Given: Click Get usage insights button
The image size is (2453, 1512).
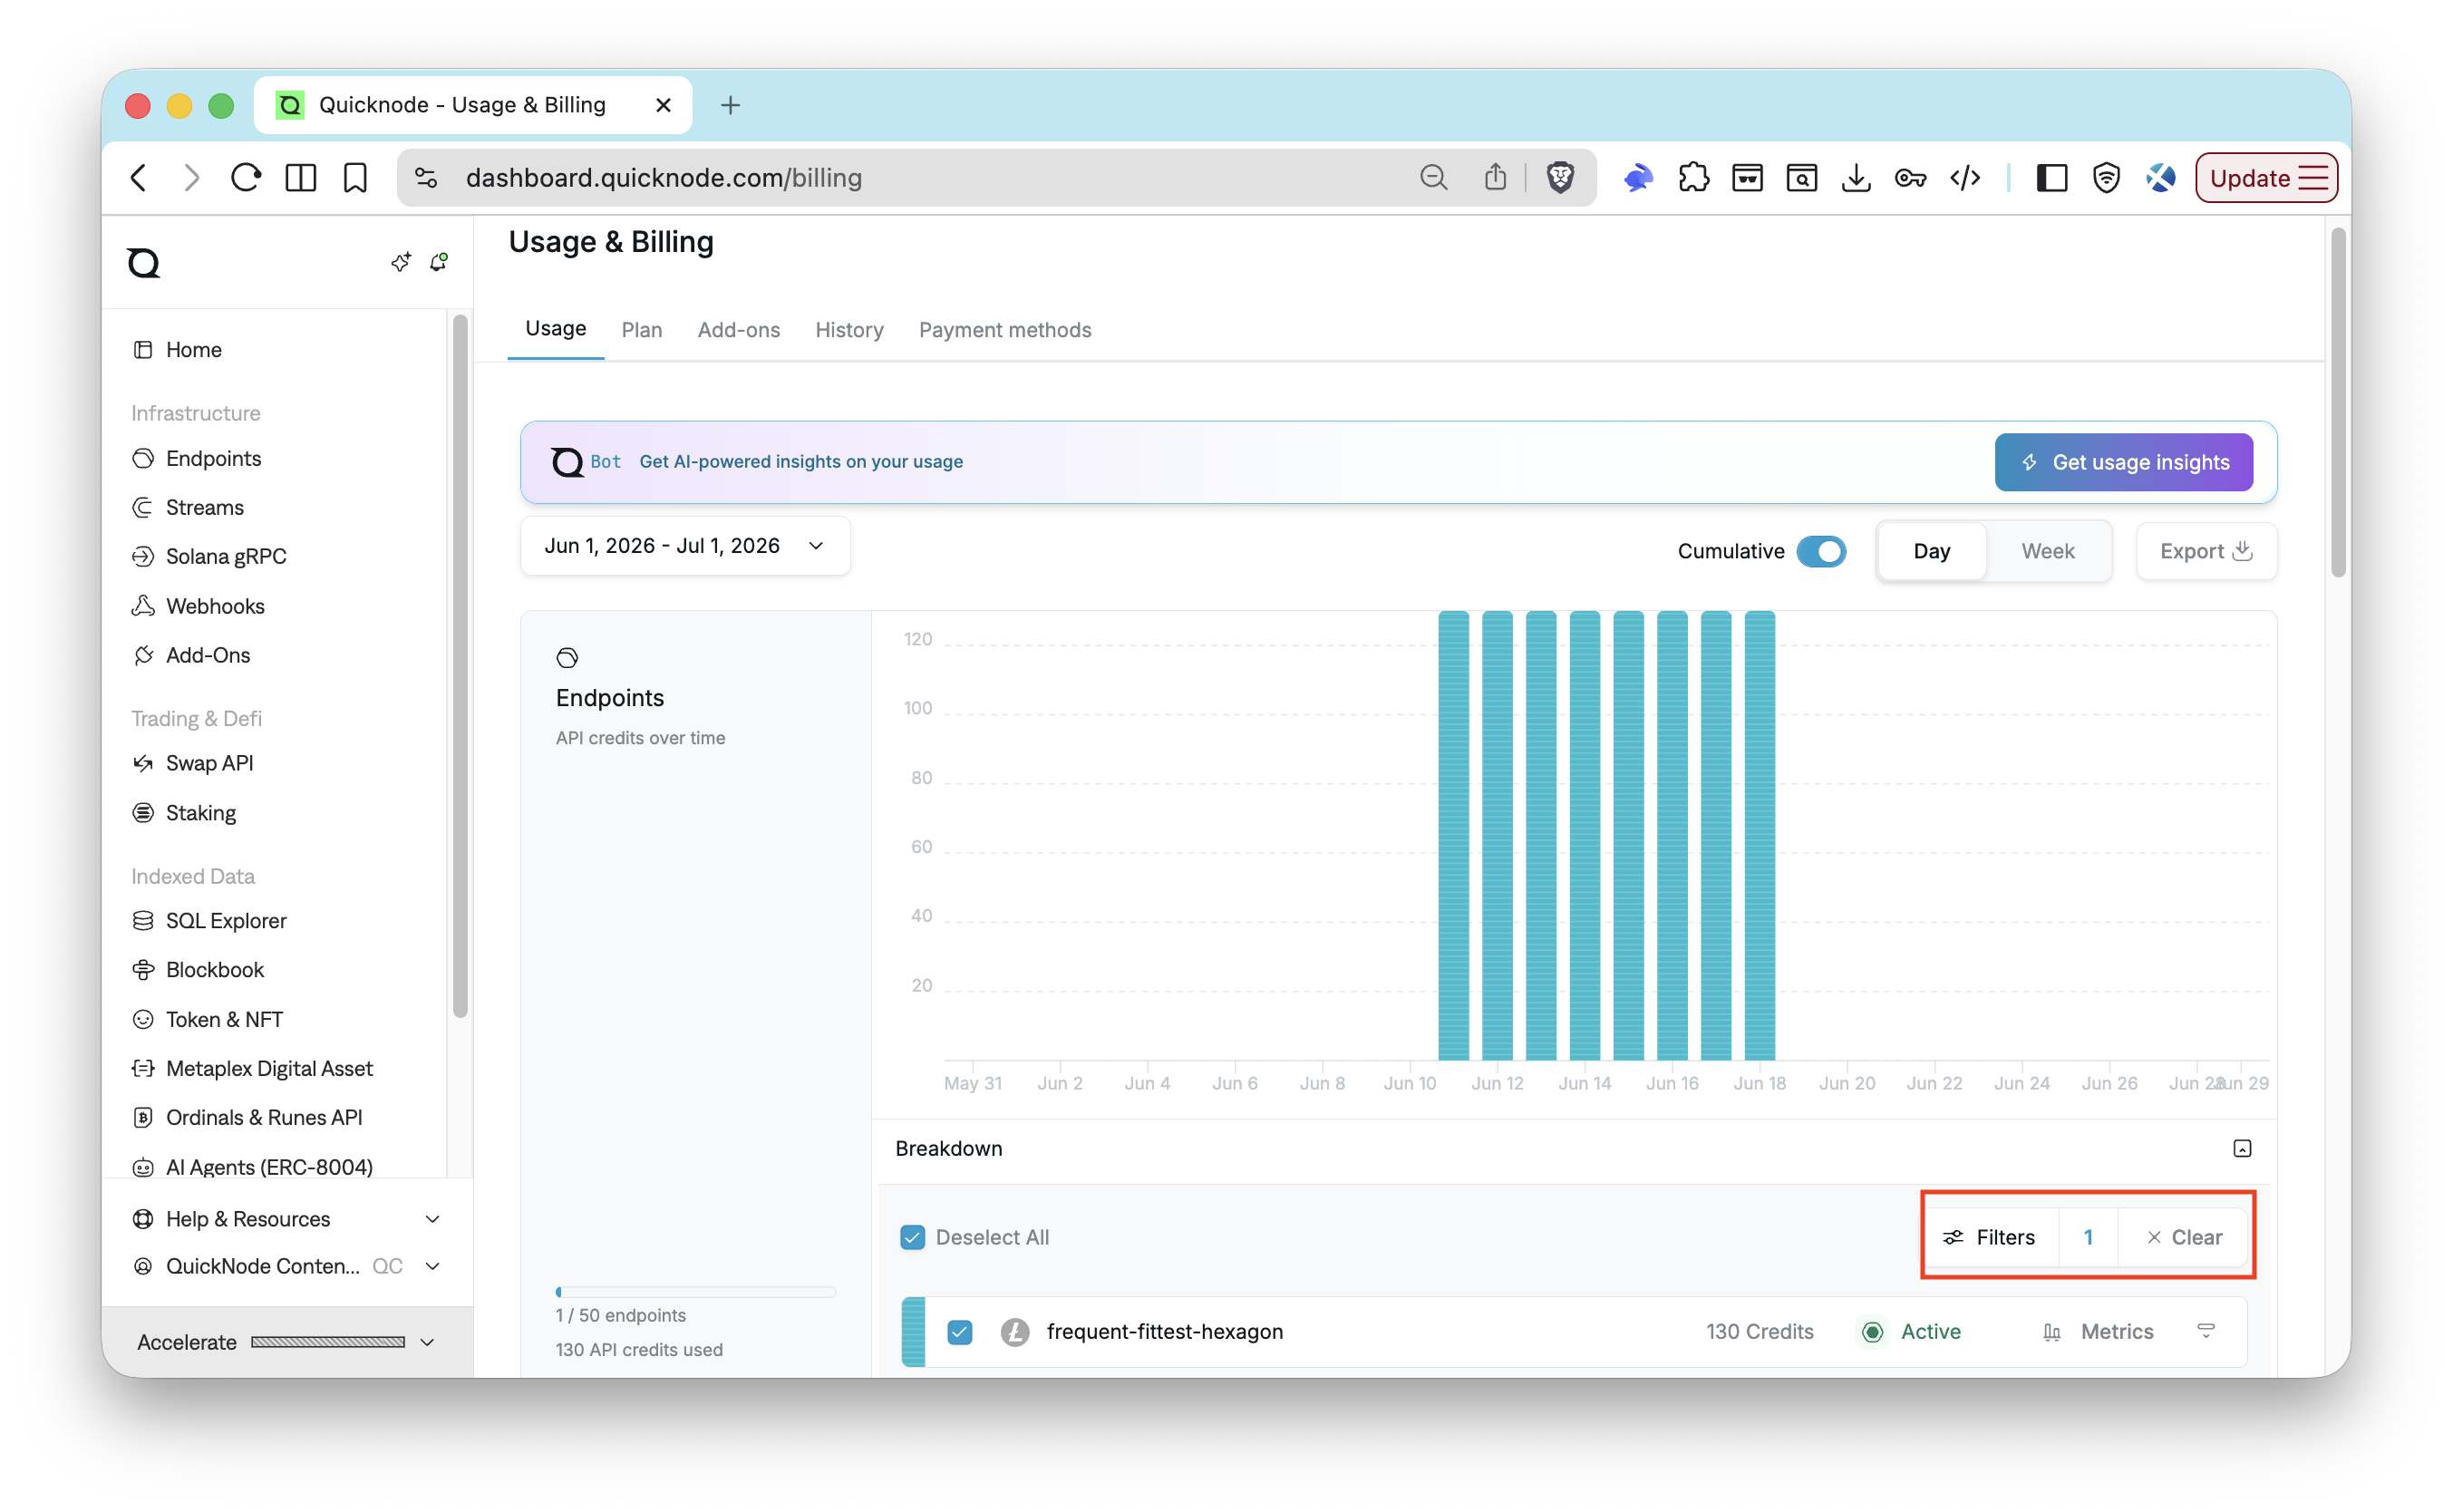Looking at the screenshot, I should point(2123,462).
